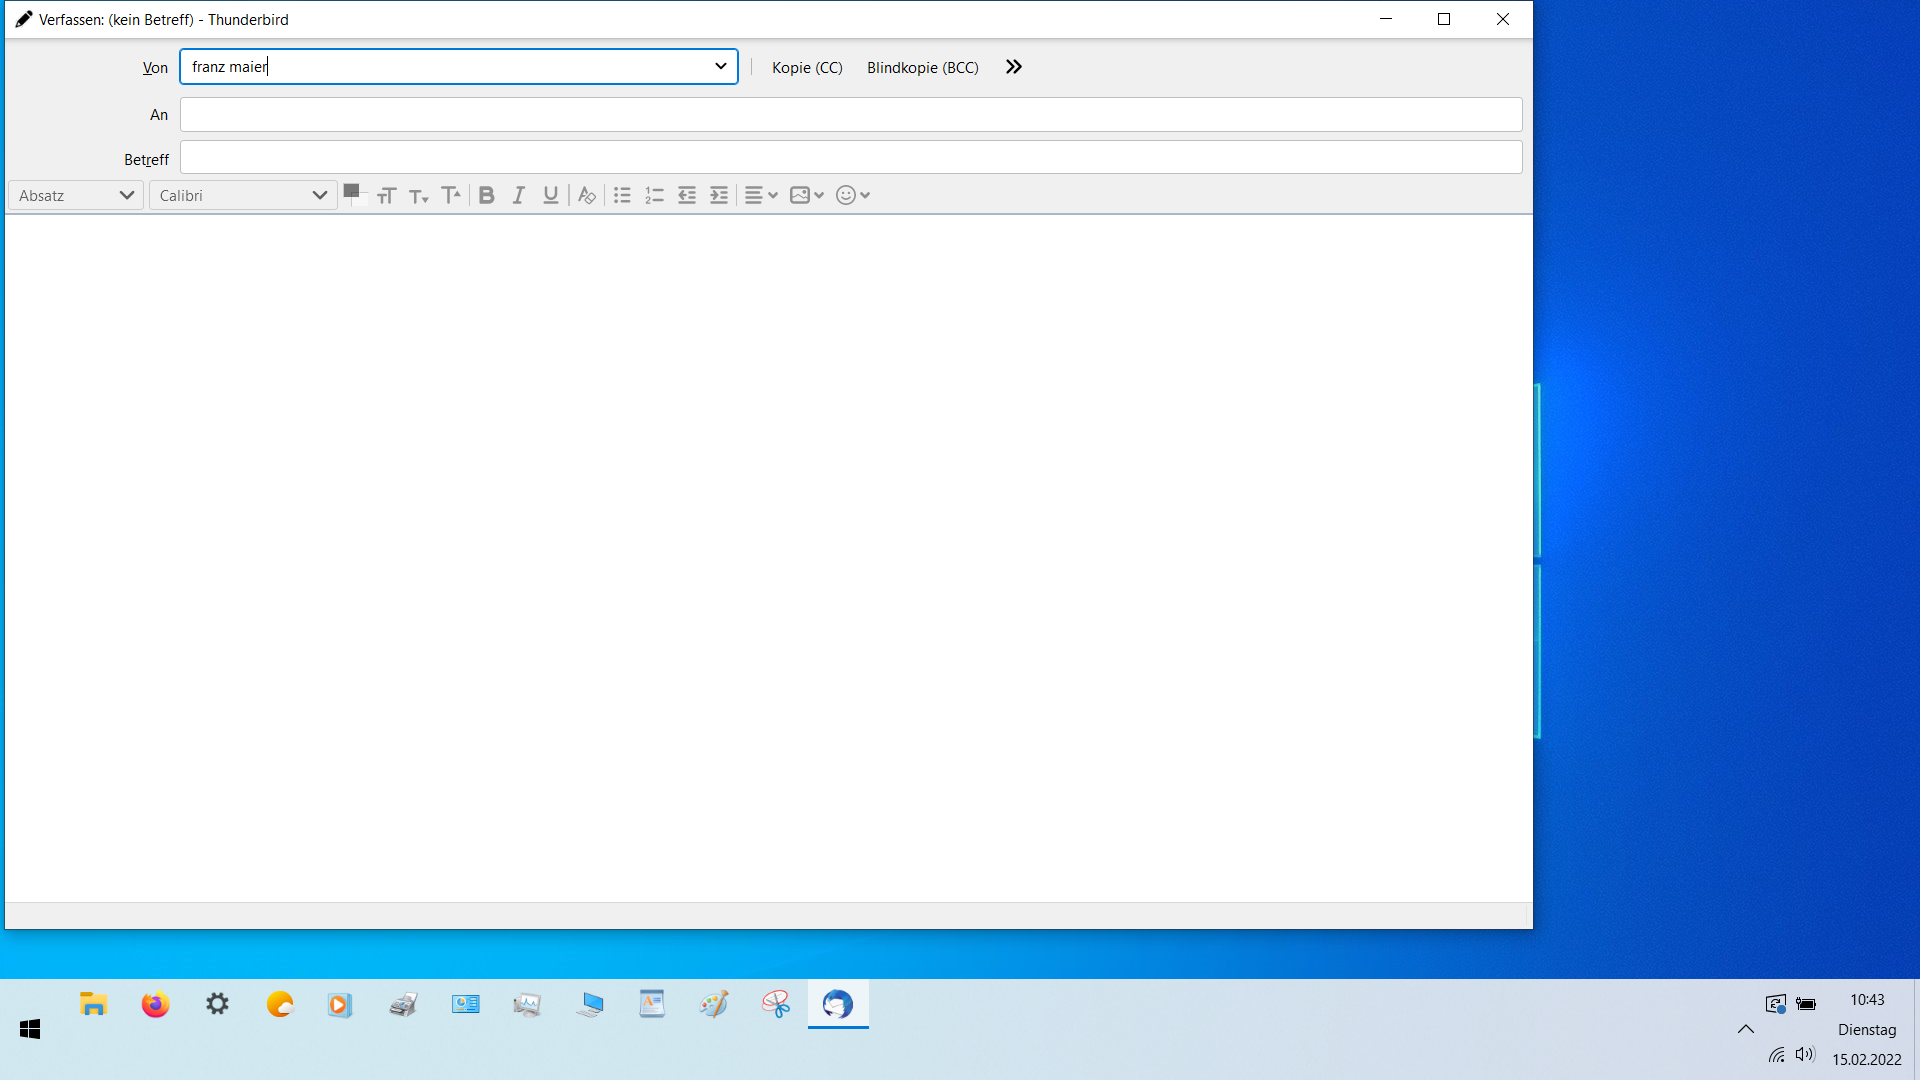Insert a numbered list

654,196
